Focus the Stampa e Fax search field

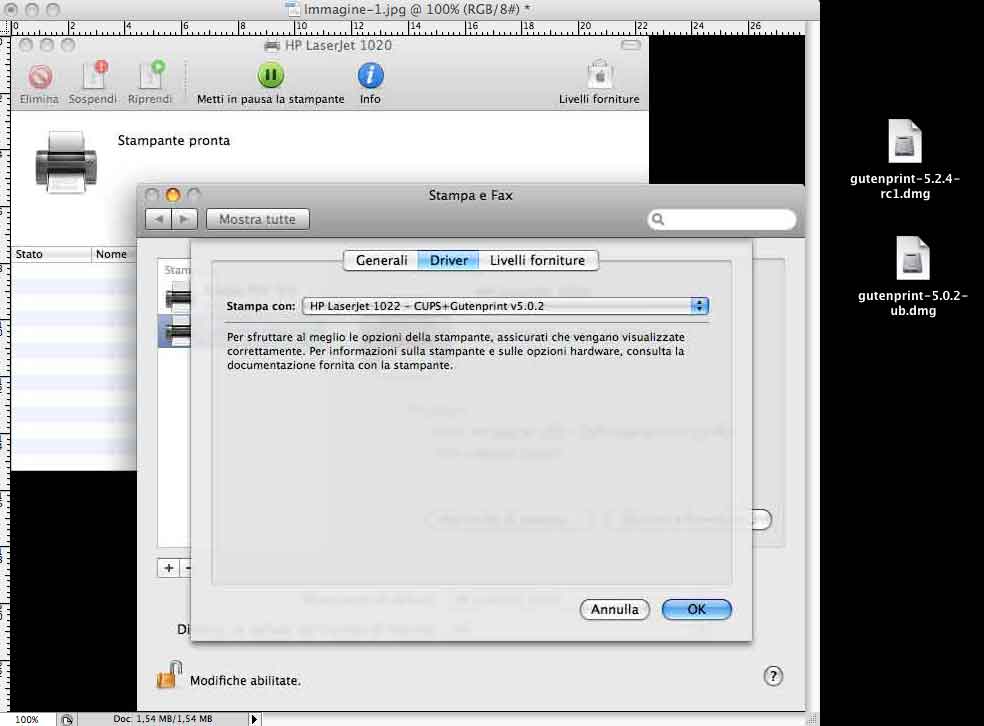tap(722, 219)
